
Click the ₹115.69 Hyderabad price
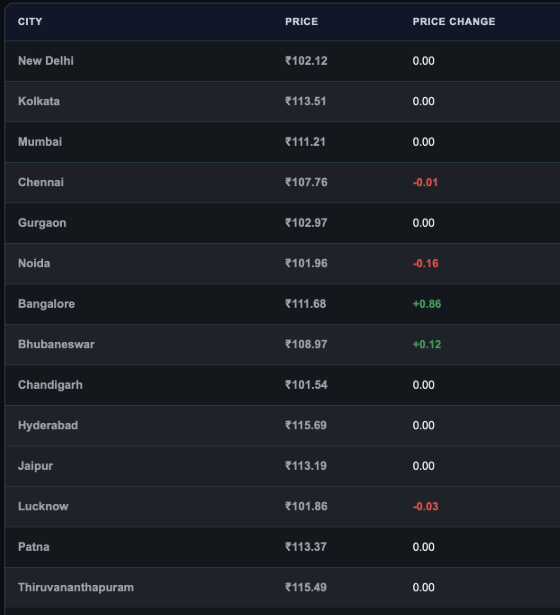306,426
